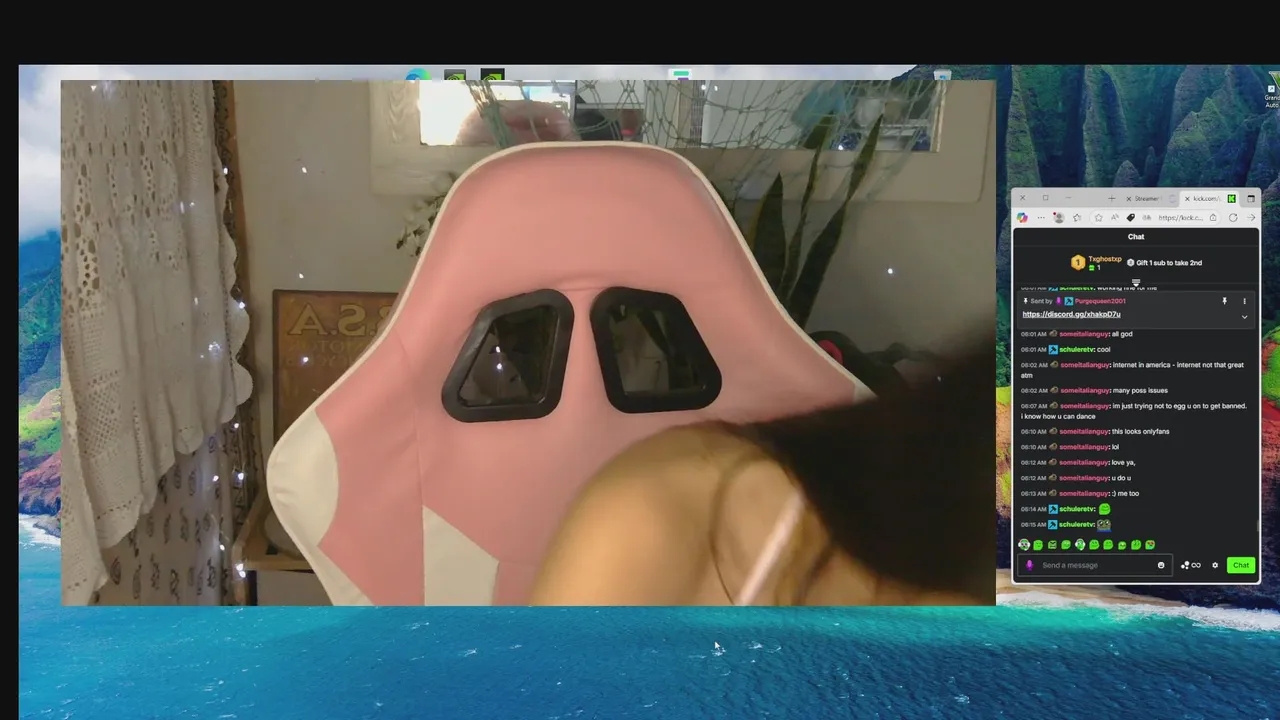Collapse the gift leaderboard handle

point(1136,282)
